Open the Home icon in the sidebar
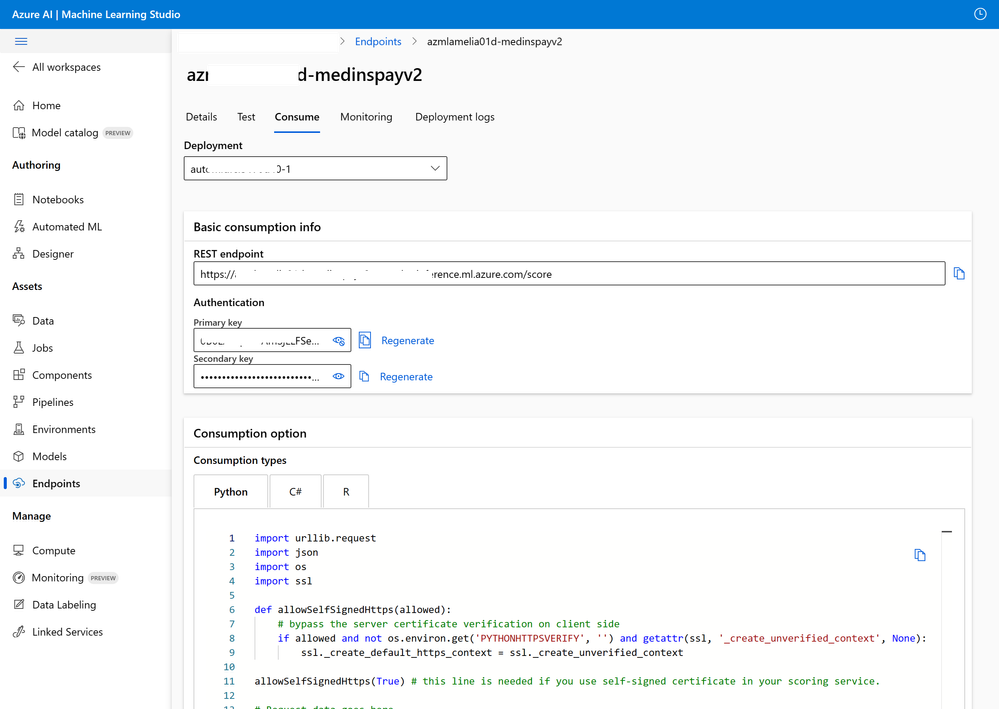Image resolution: width=999 pixels, height=709 pixels. click(19, 106)
